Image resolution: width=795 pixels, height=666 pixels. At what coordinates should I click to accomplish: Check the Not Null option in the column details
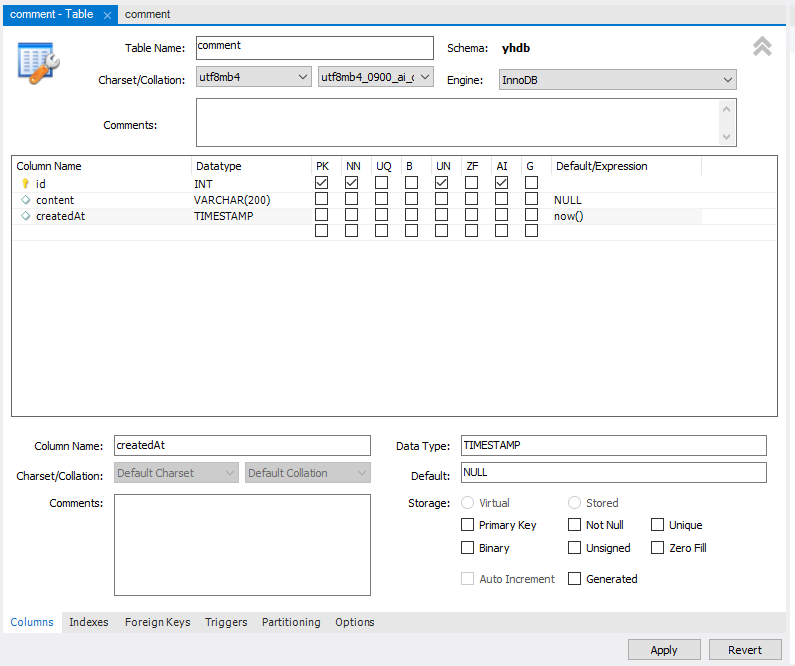574,525
